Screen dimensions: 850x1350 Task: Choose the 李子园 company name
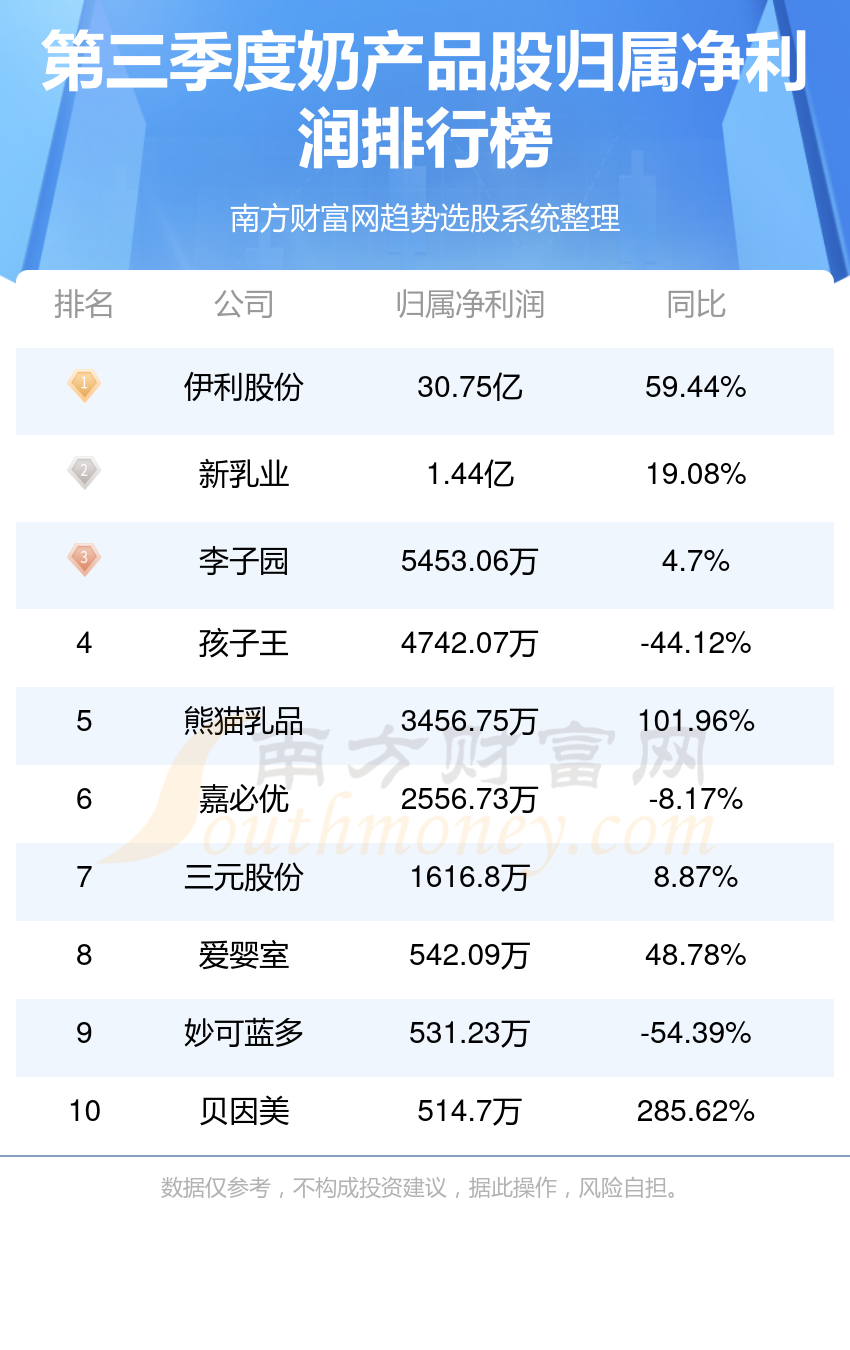click(x=244, y=561)
